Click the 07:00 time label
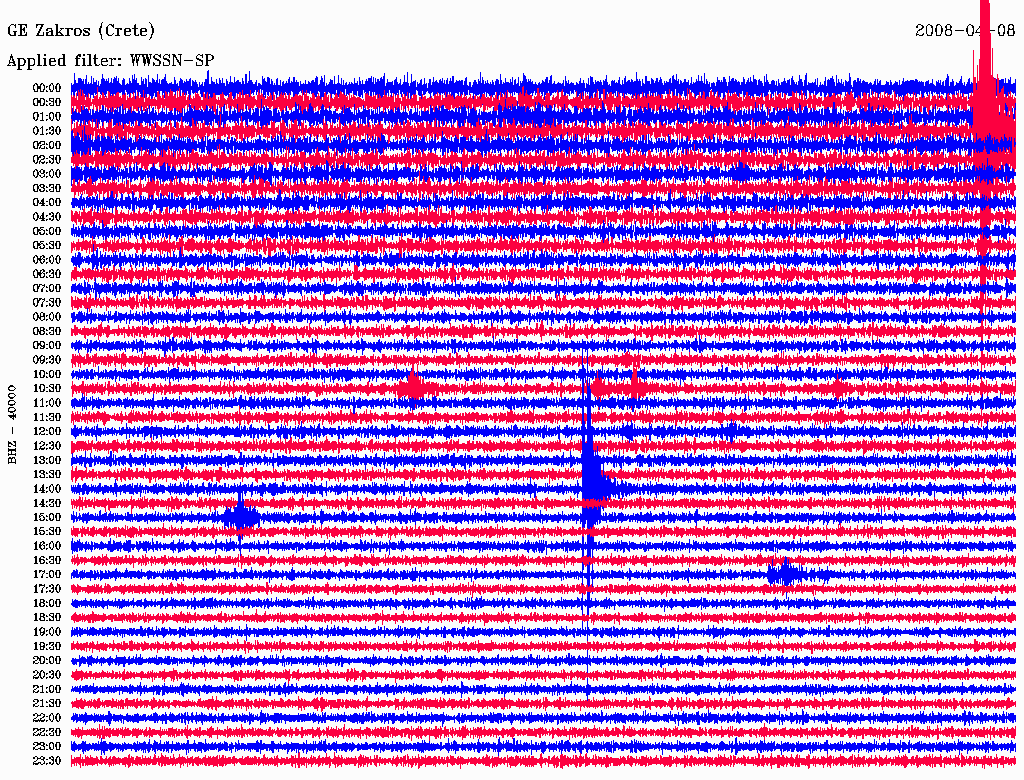1024x780 pixels. 47,288
